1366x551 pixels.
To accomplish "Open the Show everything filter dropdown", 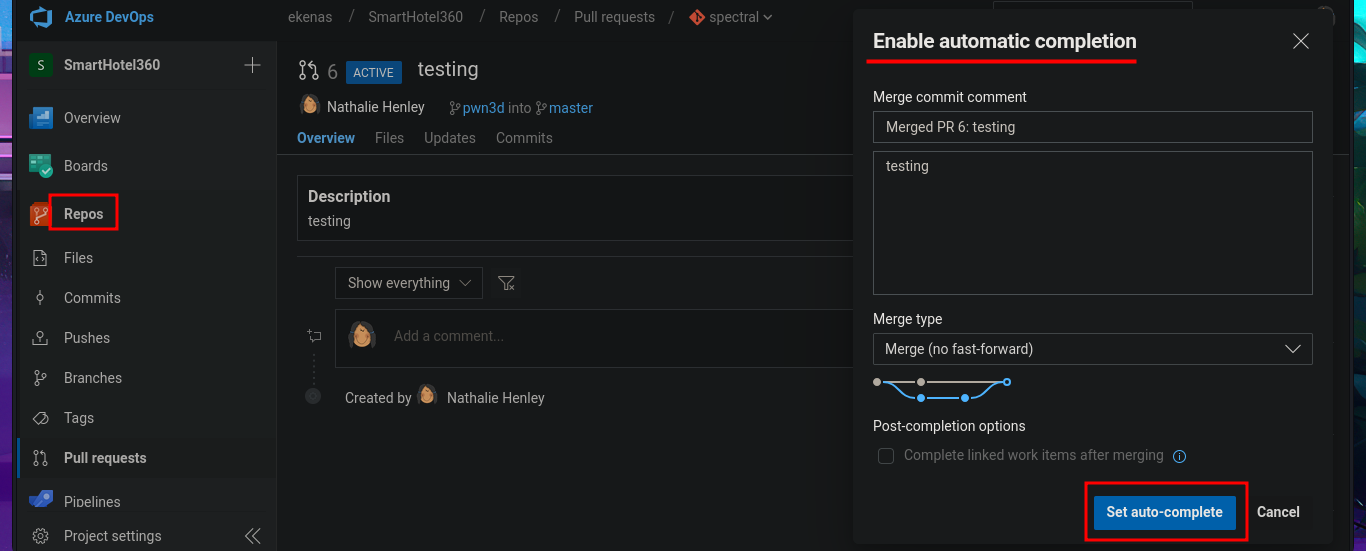I will [x=408, y=283].
